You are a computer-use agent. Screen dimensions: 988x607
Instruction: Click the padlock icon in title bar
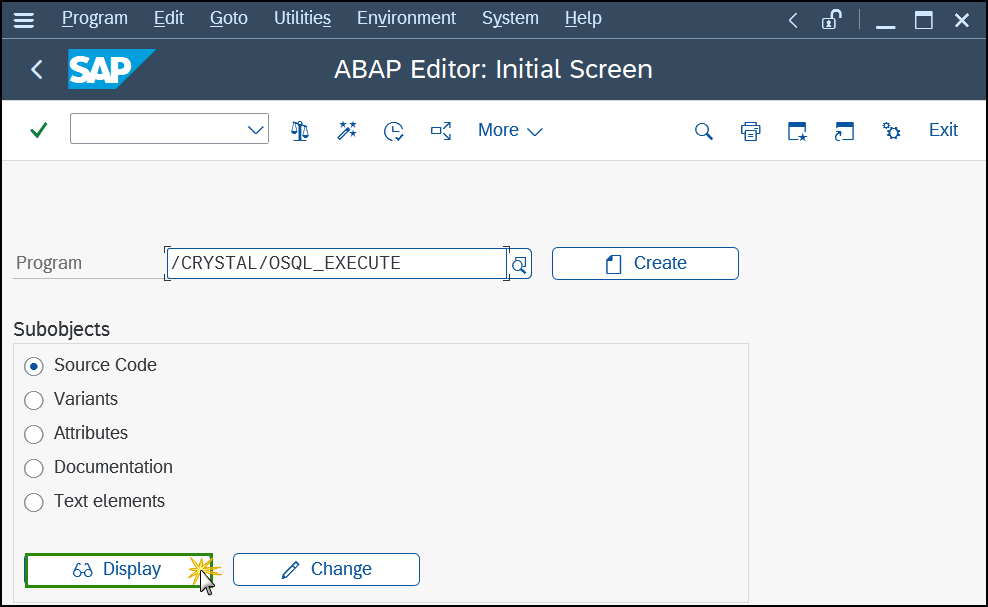831,20
